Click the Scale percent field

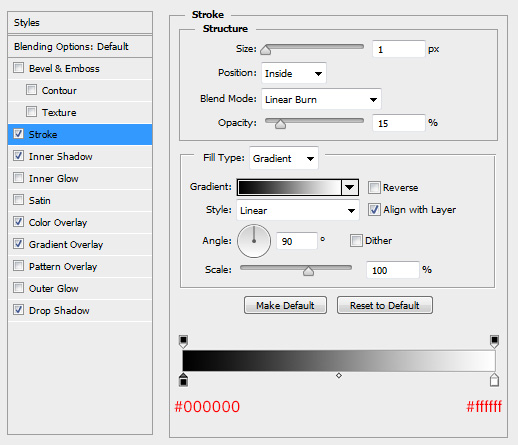(x=393, y=270)
